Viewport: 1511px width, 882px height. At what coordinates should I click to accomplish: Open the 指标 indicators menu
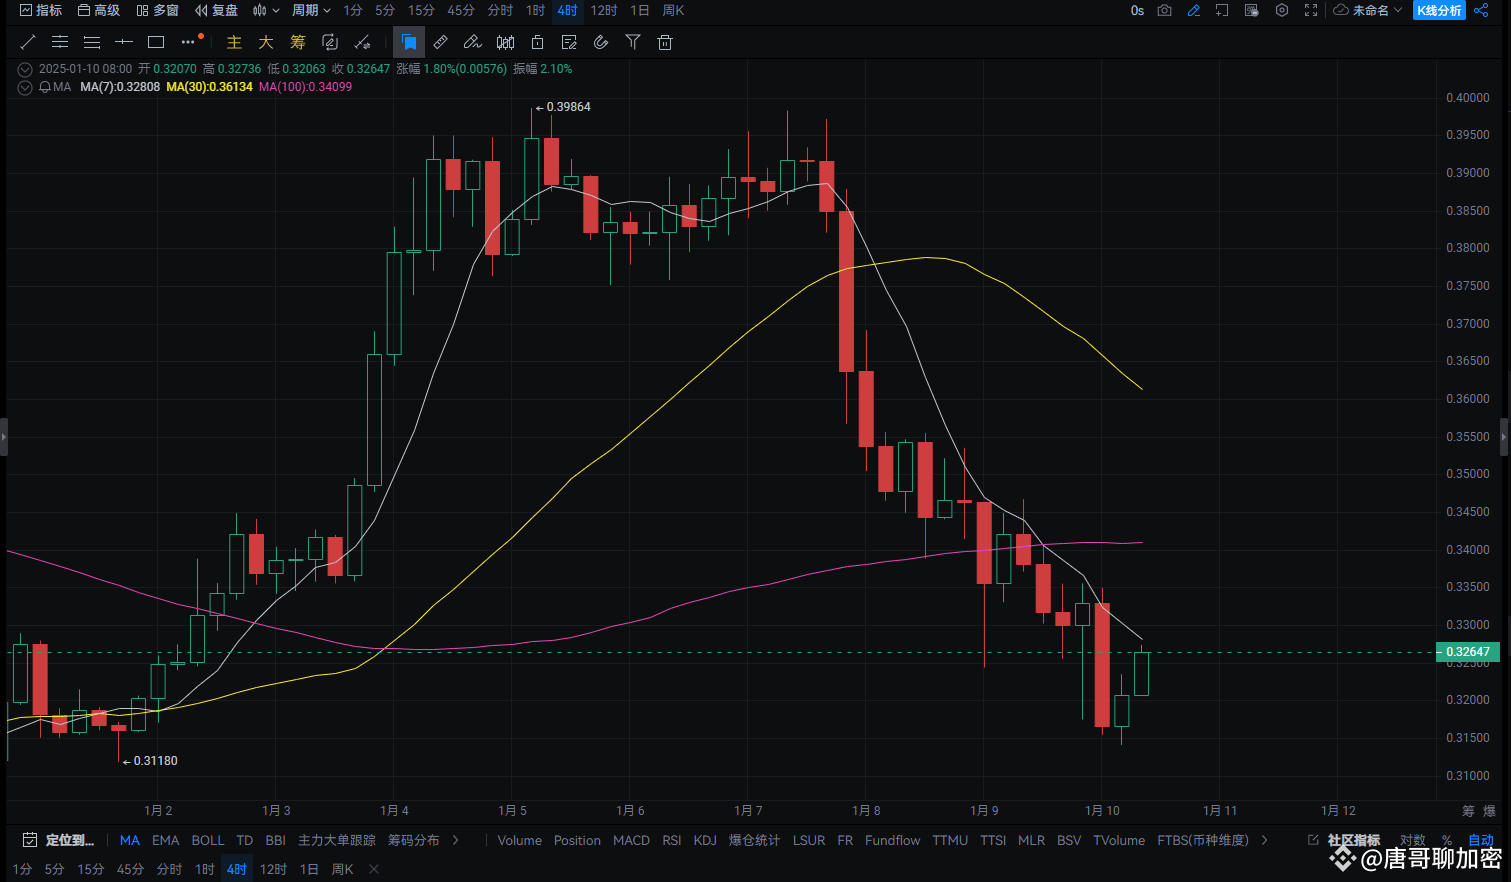(41, 10)
